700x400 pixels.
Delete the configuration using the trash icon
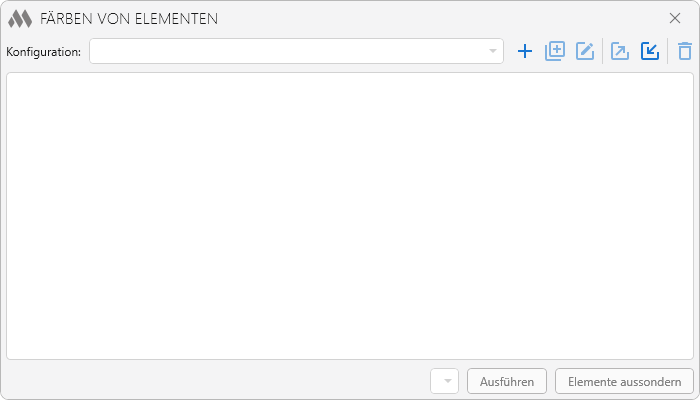684,51
